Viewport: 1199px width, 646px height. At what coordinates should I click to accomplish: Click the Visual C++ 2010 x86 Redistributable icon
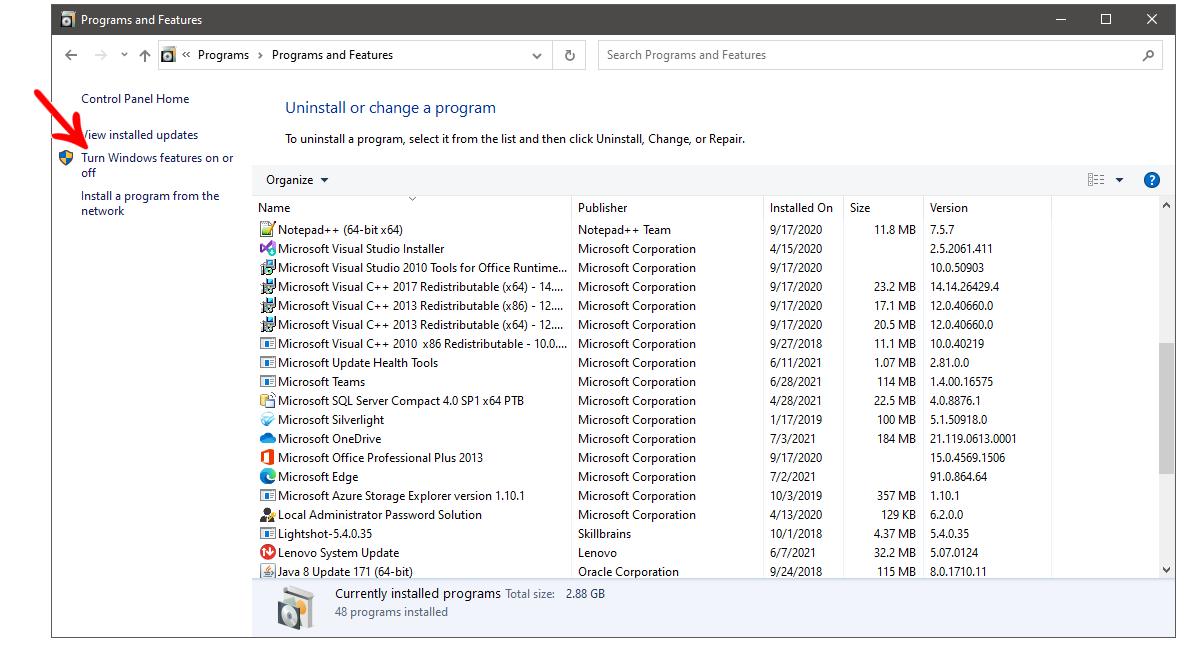coord(268,343)
